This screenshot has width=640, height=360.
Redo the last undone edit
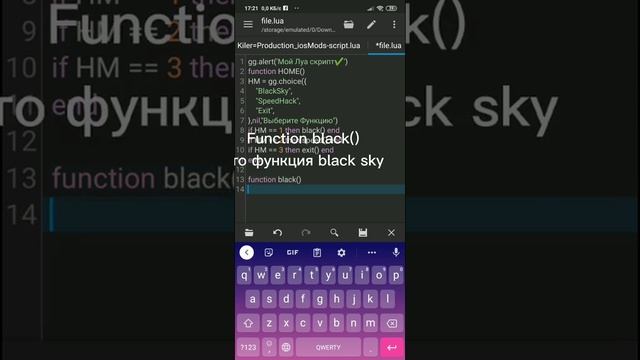click(x=306, y=233)
